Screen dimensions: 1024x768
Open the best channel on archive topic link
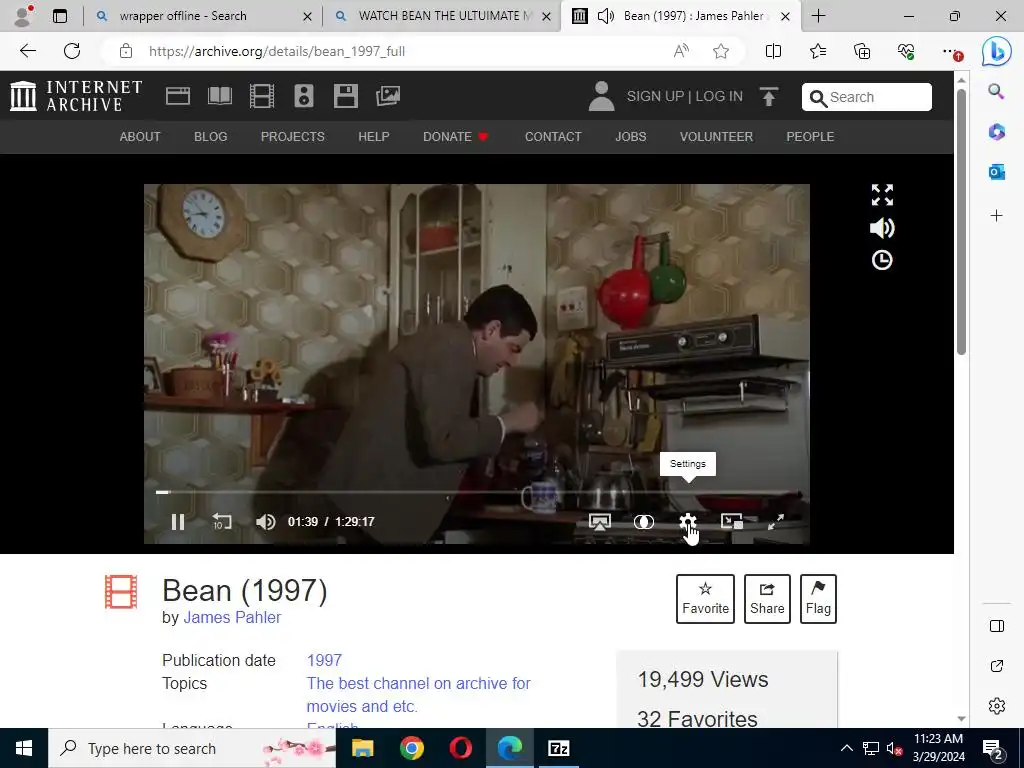click(419, 695)
